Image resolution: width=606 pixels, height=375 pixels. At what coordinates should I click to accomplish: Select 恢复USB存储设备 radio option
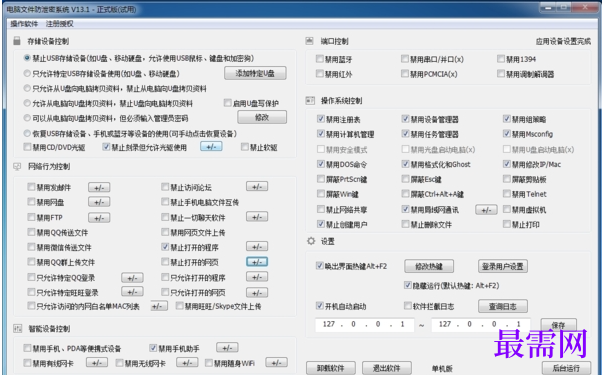pos(27,133)
